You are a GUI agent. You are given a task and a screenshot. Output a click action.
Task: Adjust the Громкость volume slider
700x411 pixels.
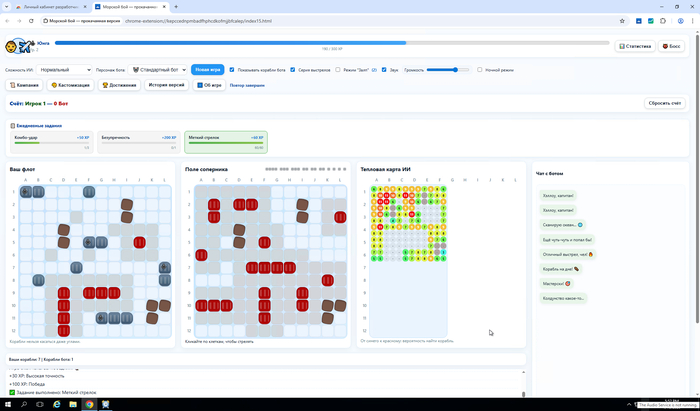[456, 70]
